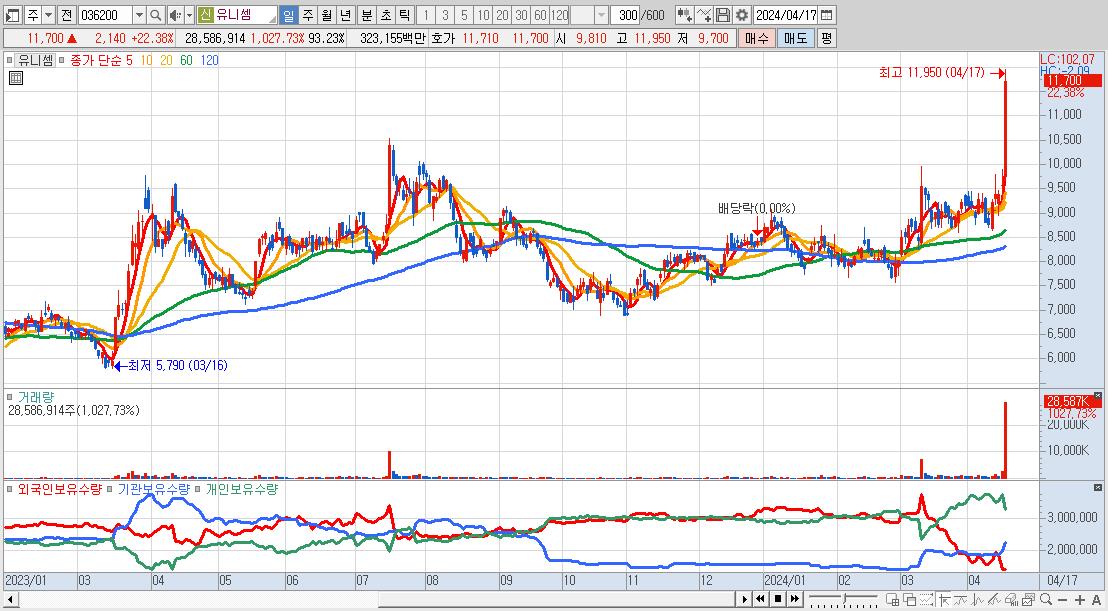Click the fast-forward button in bottom toolbar
This screenshot has width=1108, height=611.
pos(794,600)
